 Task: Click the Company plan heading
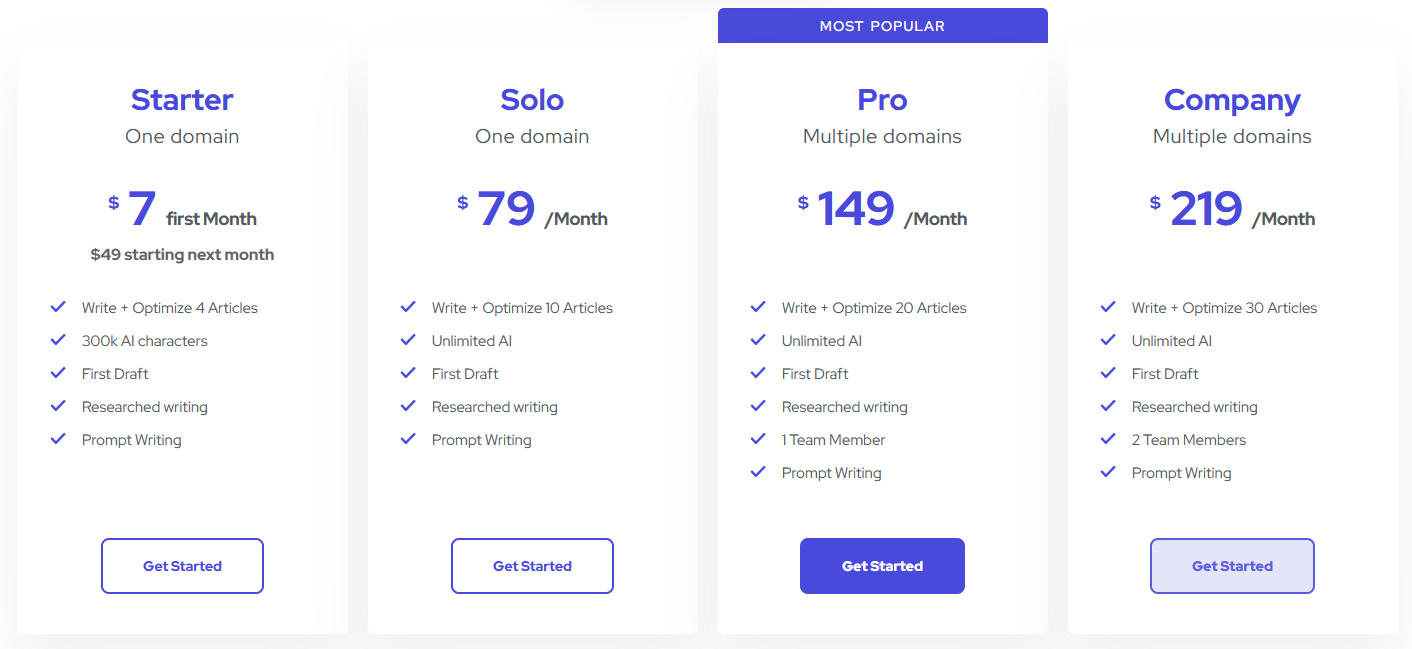(x=1232, y=100)
